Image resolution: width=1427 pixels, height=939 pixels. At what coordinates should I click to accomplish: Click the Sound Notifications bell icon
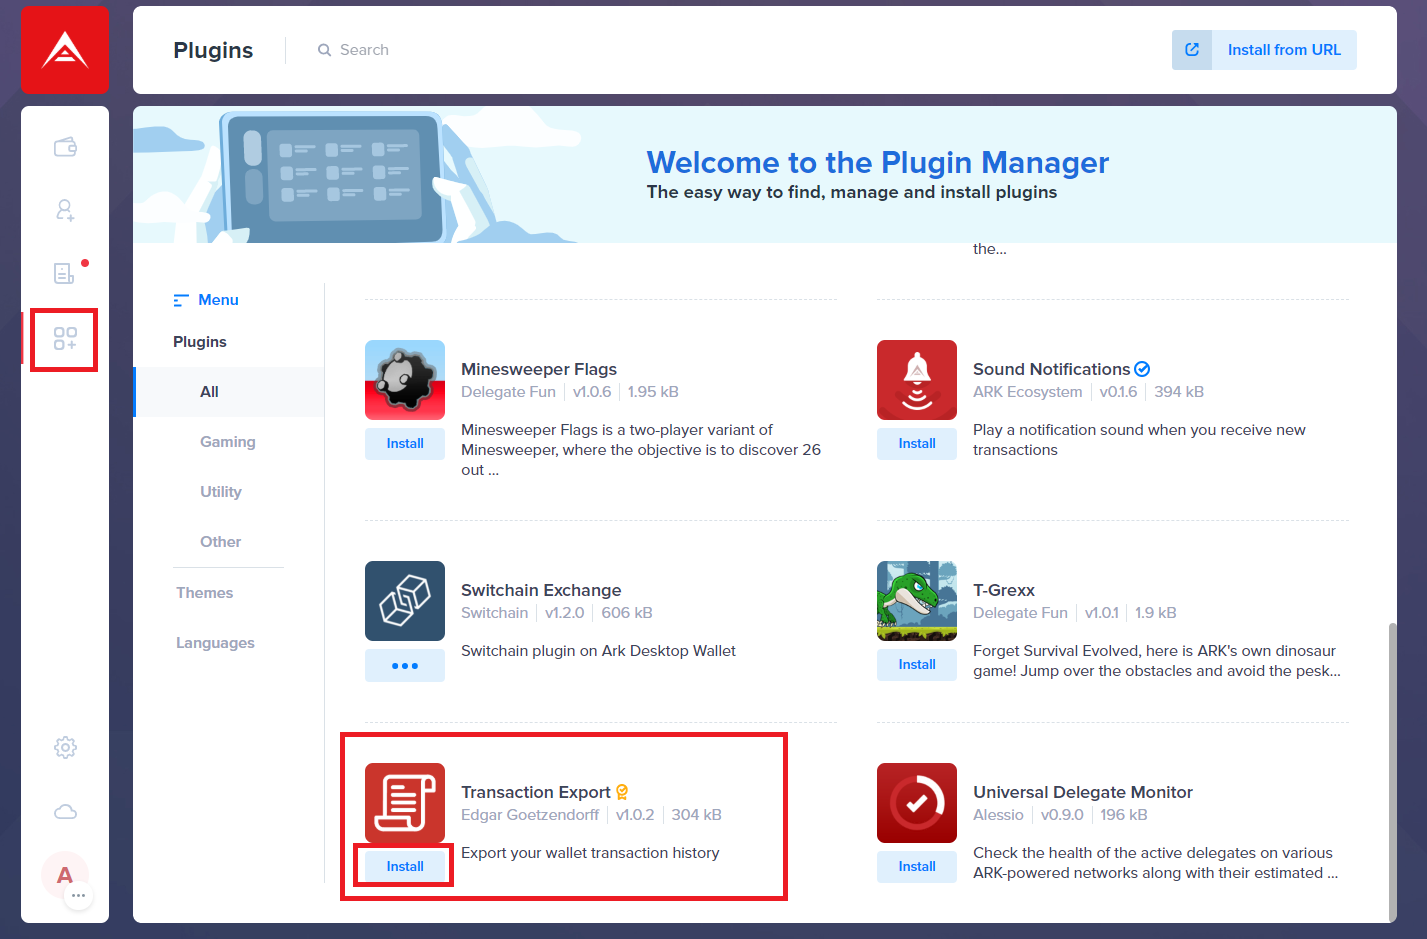(917, 380)
